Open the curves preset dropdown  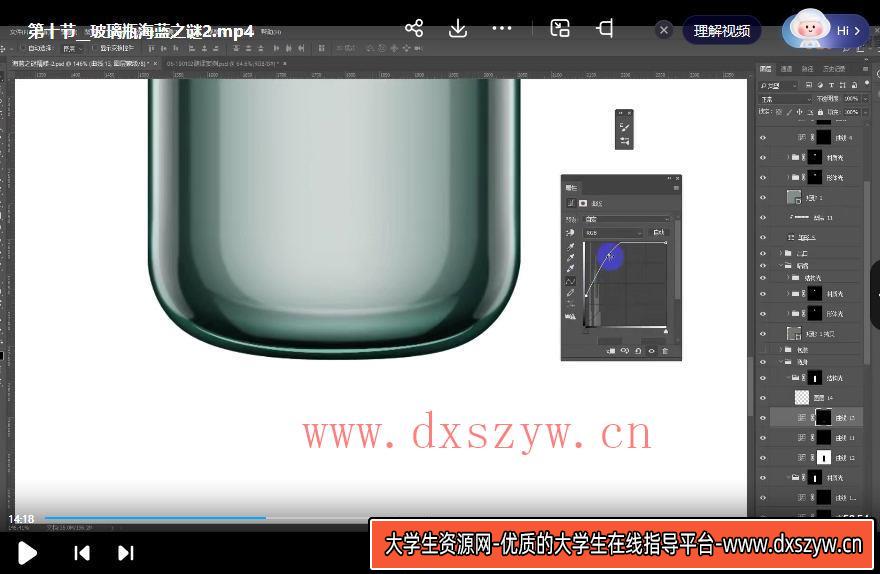(x=627, y=219)
